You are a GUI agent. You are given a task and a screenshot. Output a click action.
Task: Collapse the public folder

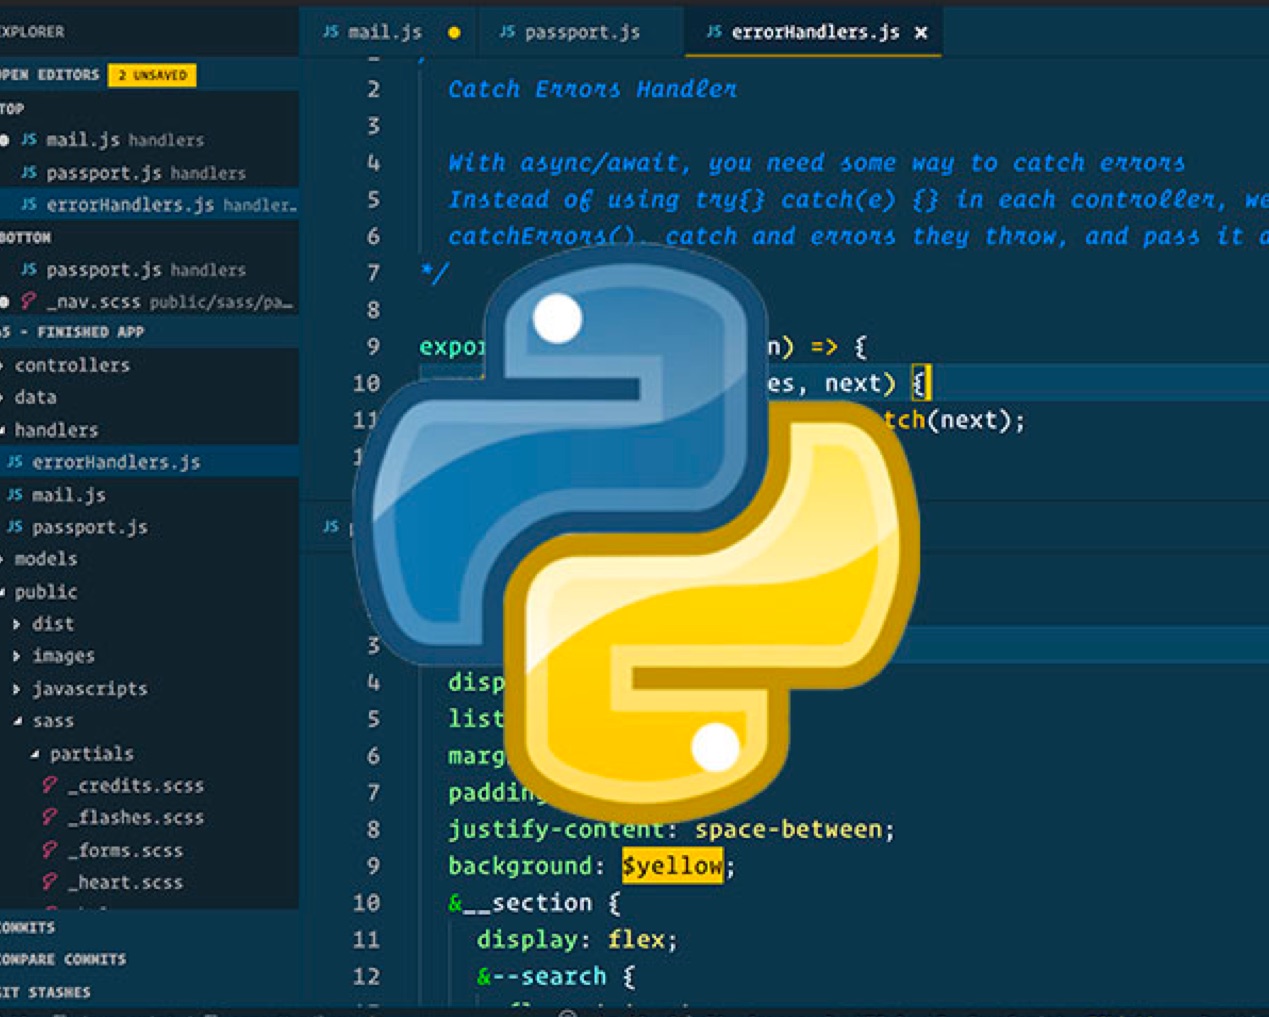(149, 592)
